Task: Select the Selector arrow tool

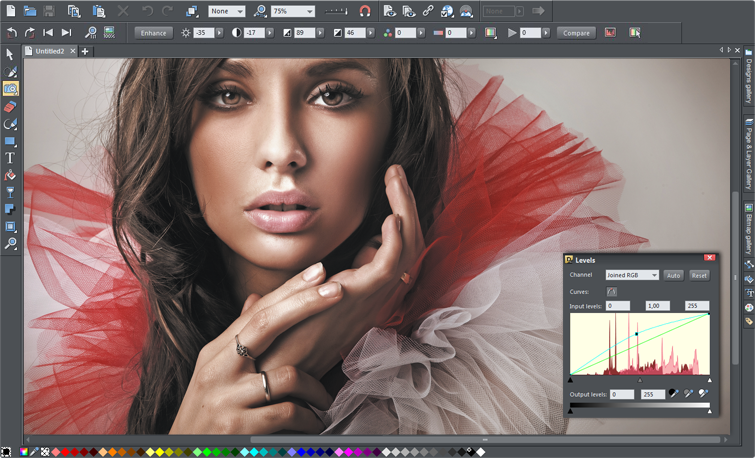Action: 10,54
